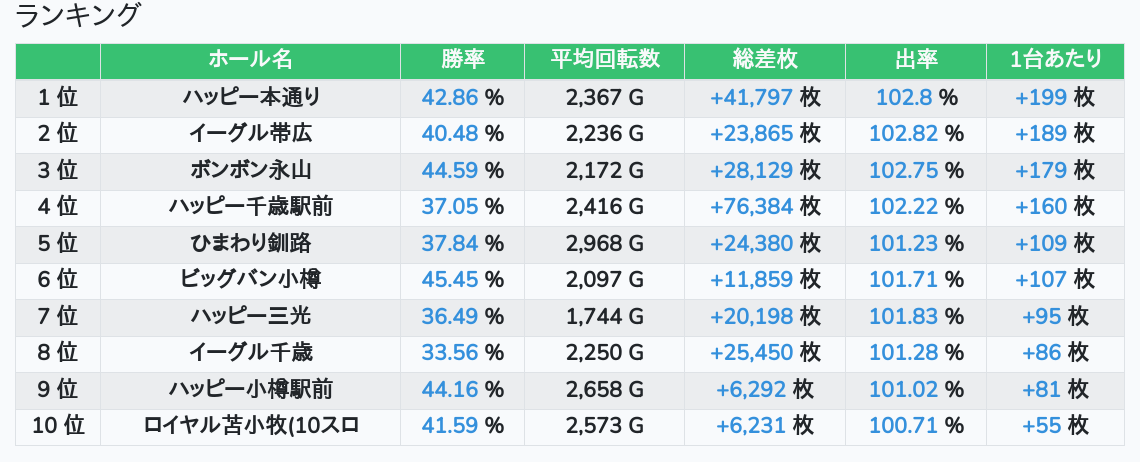The image size is (1140, 462).
Task: Open the ビッグバン小樽 hall entry
Action: coord(251,280)
